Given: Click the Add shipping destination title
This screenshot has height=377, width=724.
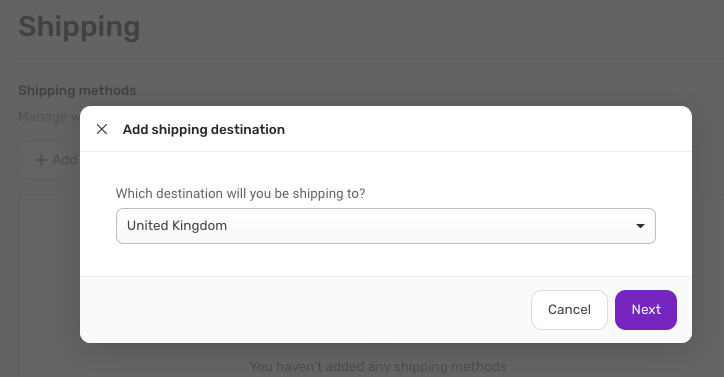Looking at the screenshot, I should 204,129.
